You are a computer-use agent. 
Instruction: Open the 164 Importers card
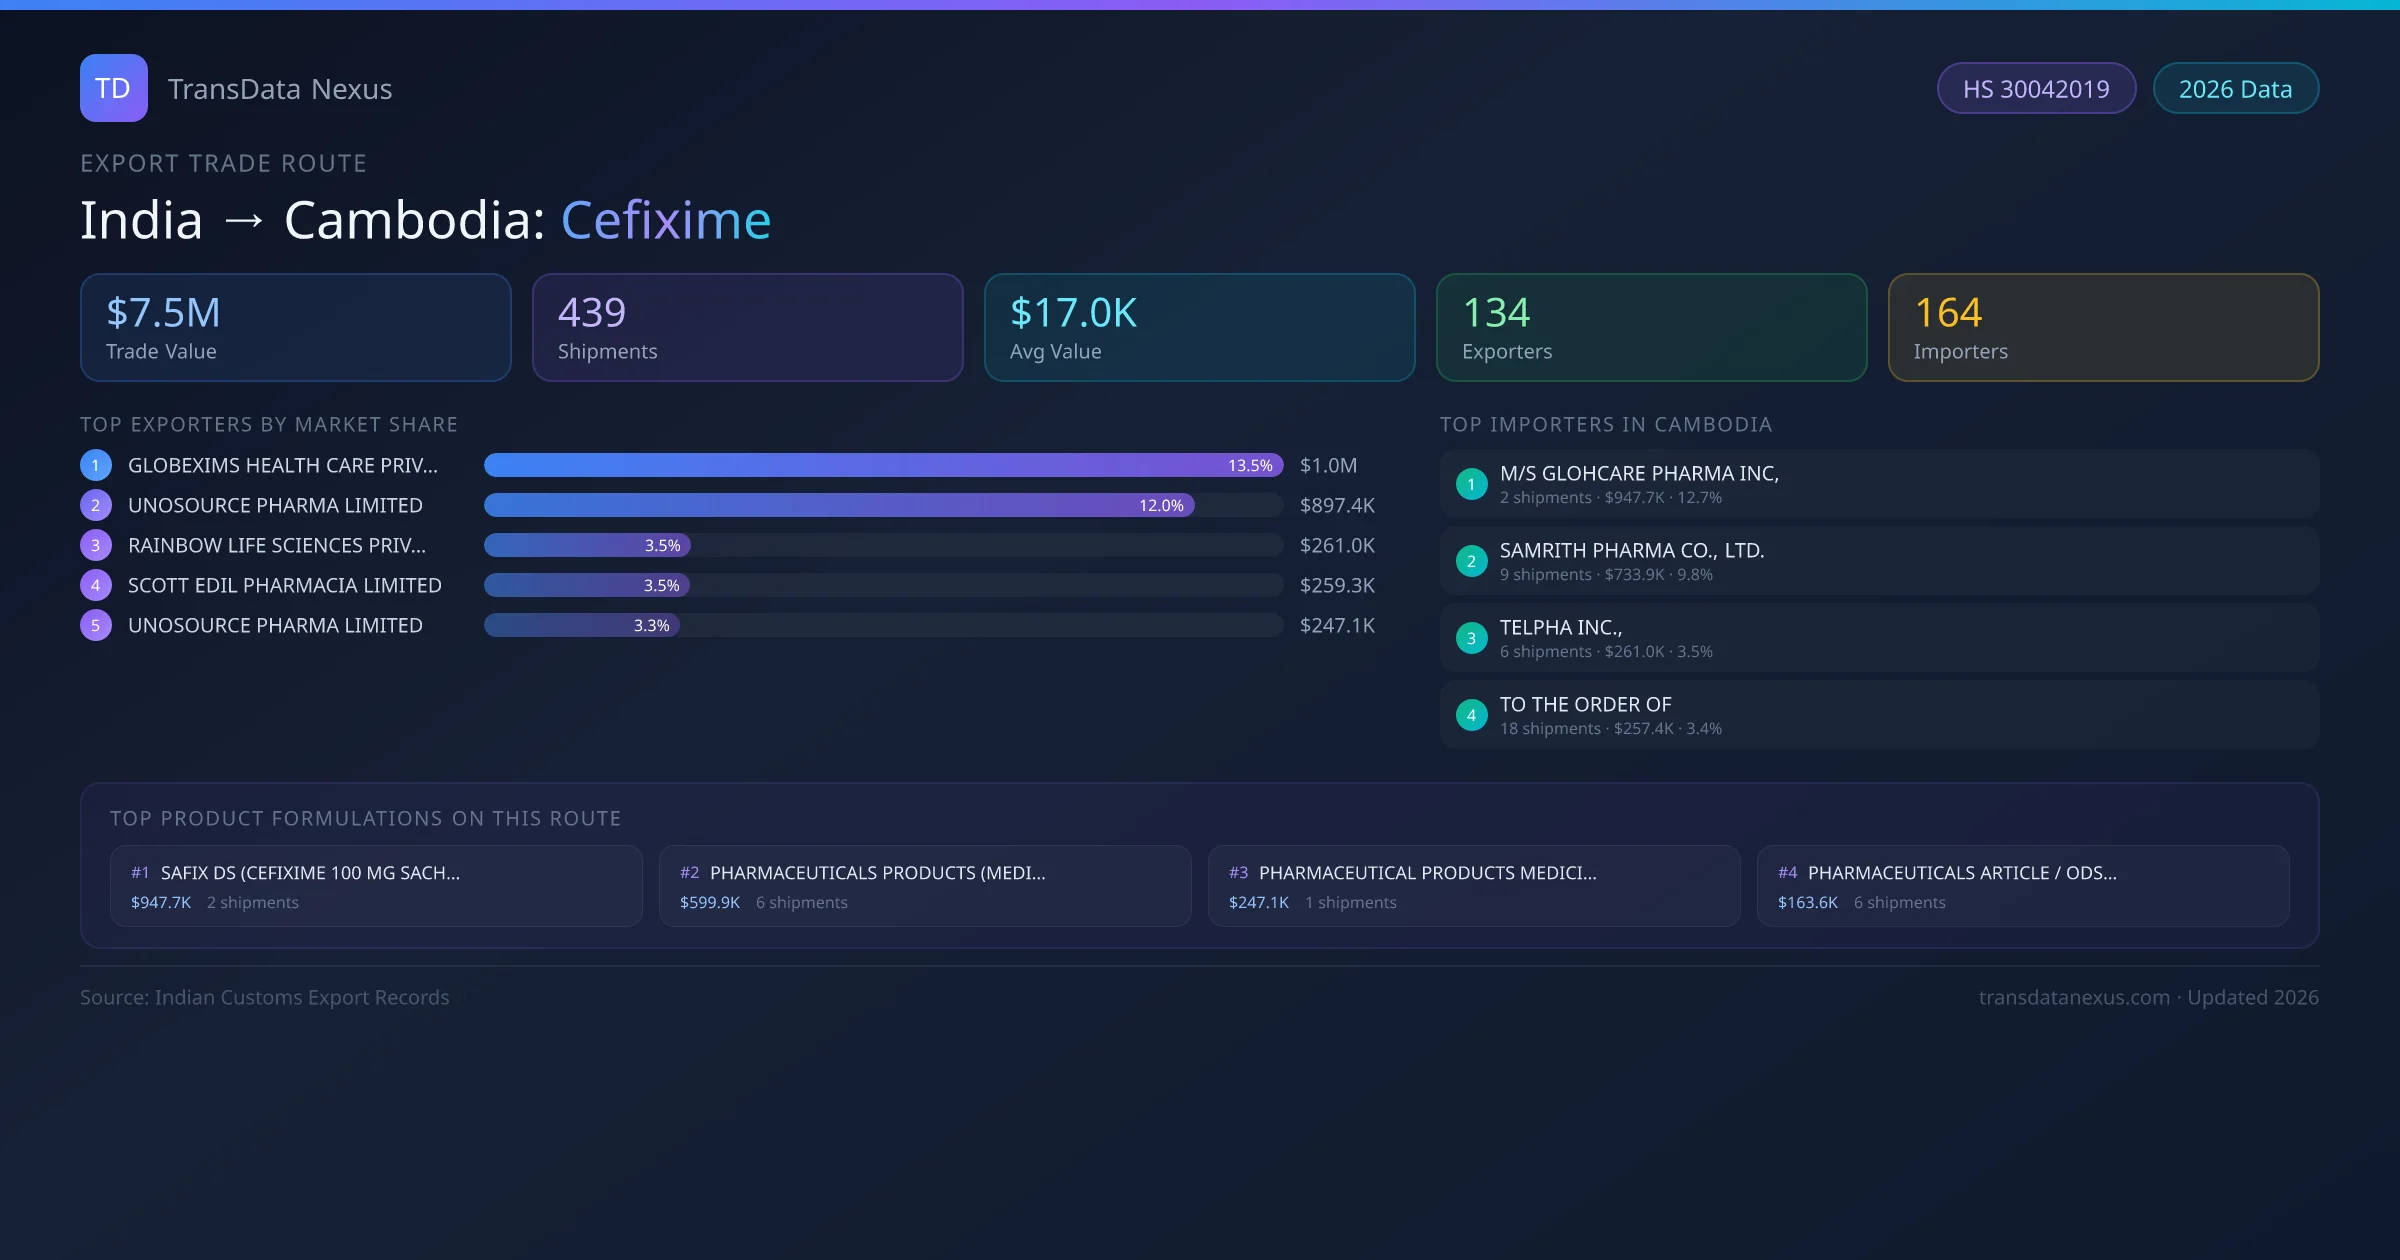(2103, 327)
